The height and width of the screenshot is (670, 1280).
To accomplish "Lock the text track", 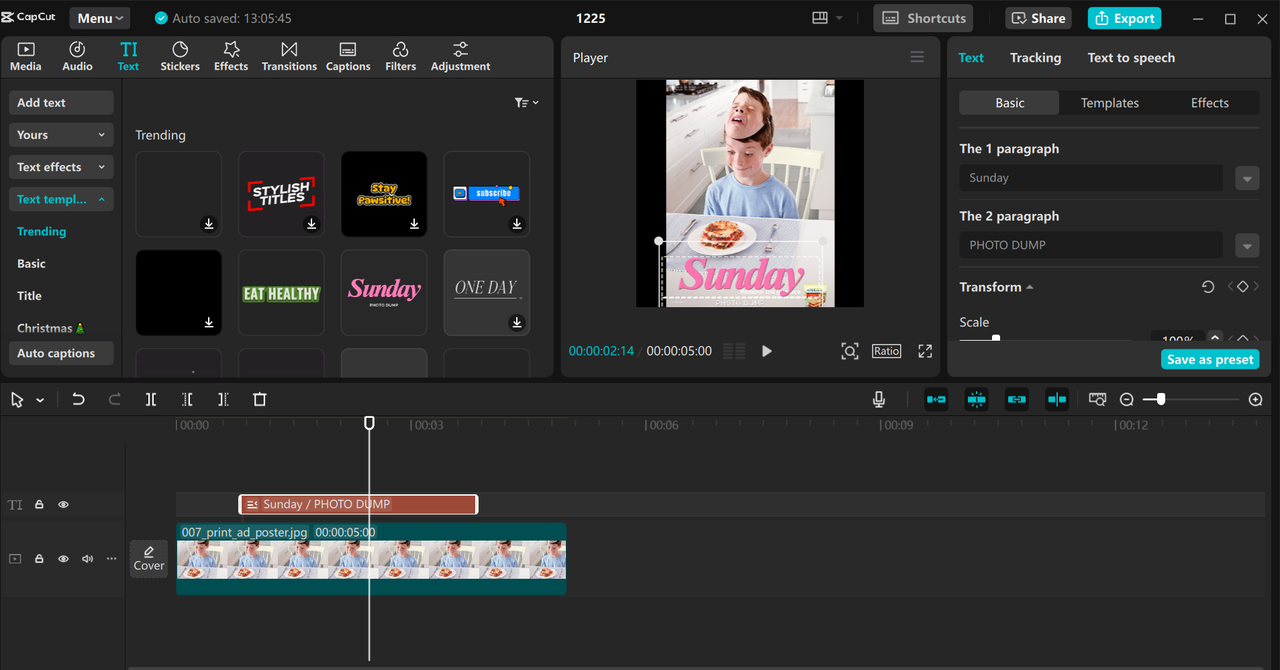I will coord(40,505).
